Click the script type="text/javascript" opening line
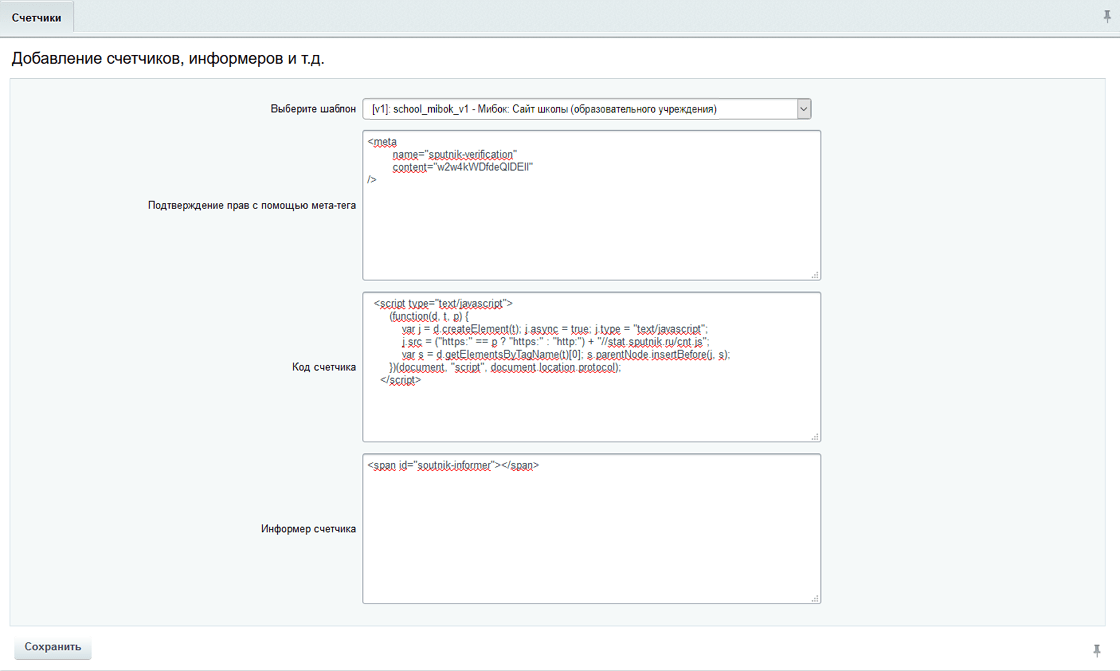This screenshot has width=1120, height=671. pyautogui.click(x=443, y=304)
